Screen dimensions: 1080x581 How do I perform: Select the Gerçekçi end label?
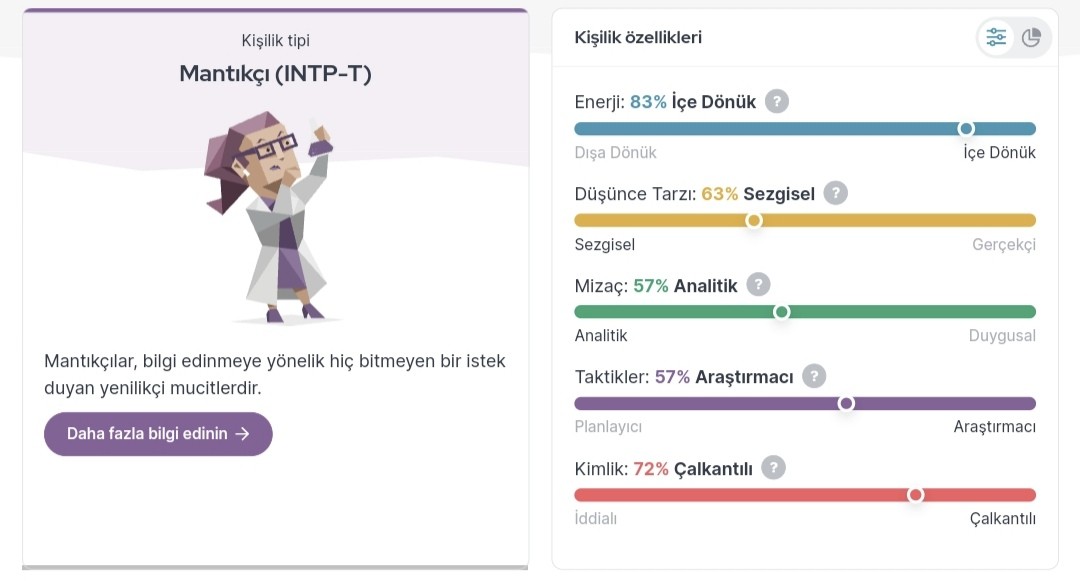pos(1004,244)
